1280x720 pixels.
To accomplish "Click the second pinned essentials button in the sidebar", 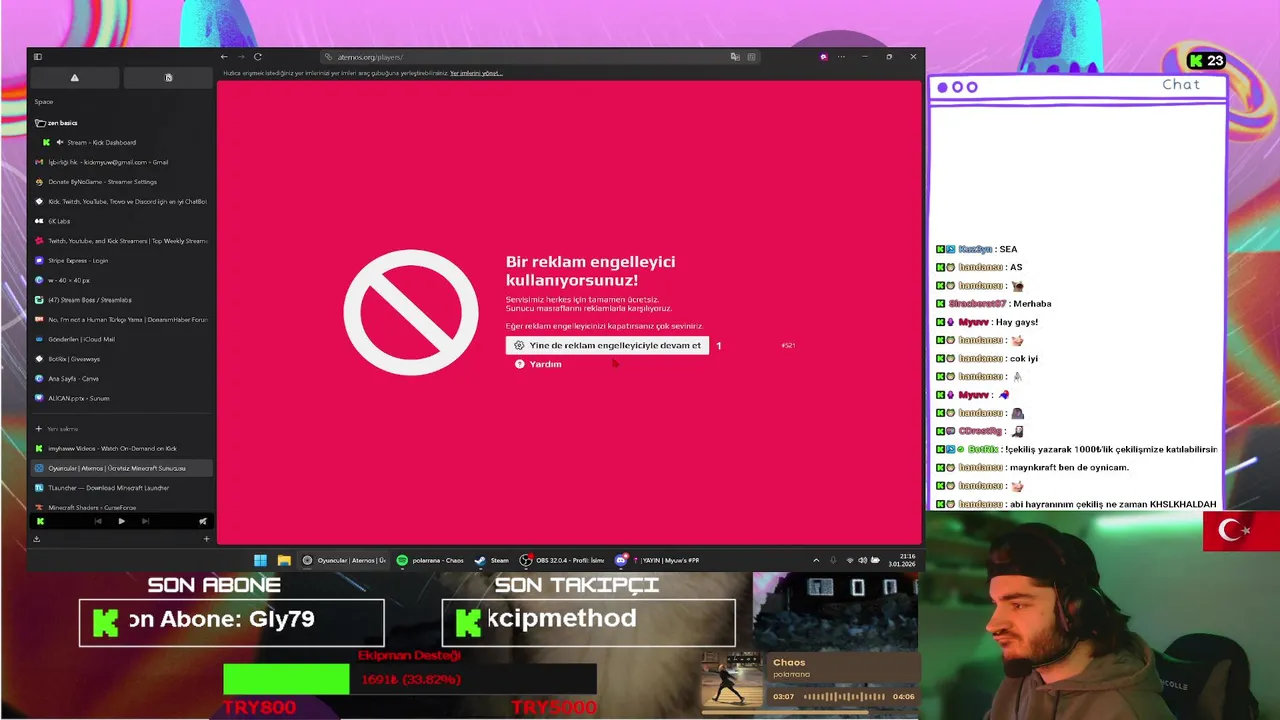I will (168, 78).
